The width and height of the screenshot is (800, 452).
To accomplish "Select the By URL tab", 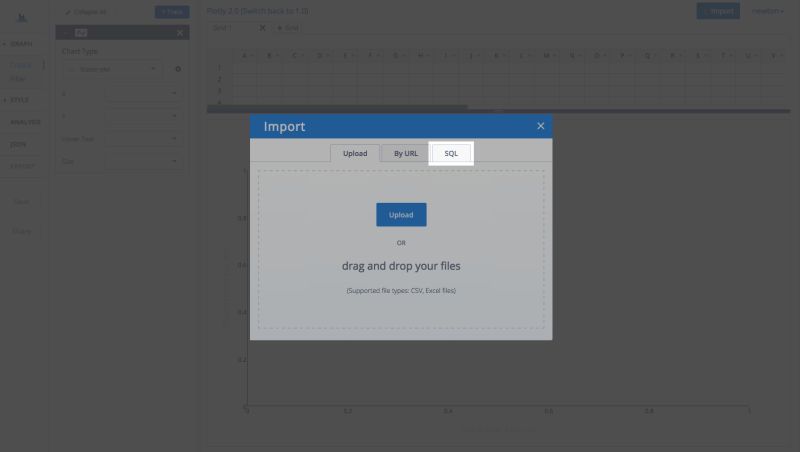I will pos(406,154).
